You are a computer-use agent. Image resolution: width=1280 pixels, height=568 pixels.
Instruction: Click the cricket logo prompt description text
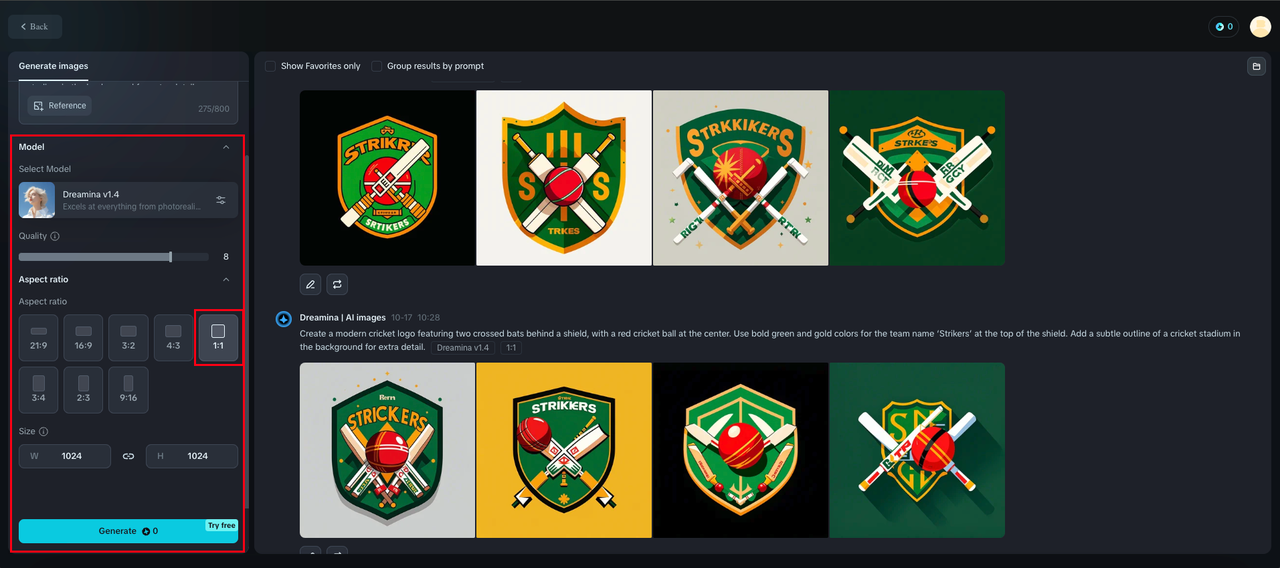coord(770,340)
